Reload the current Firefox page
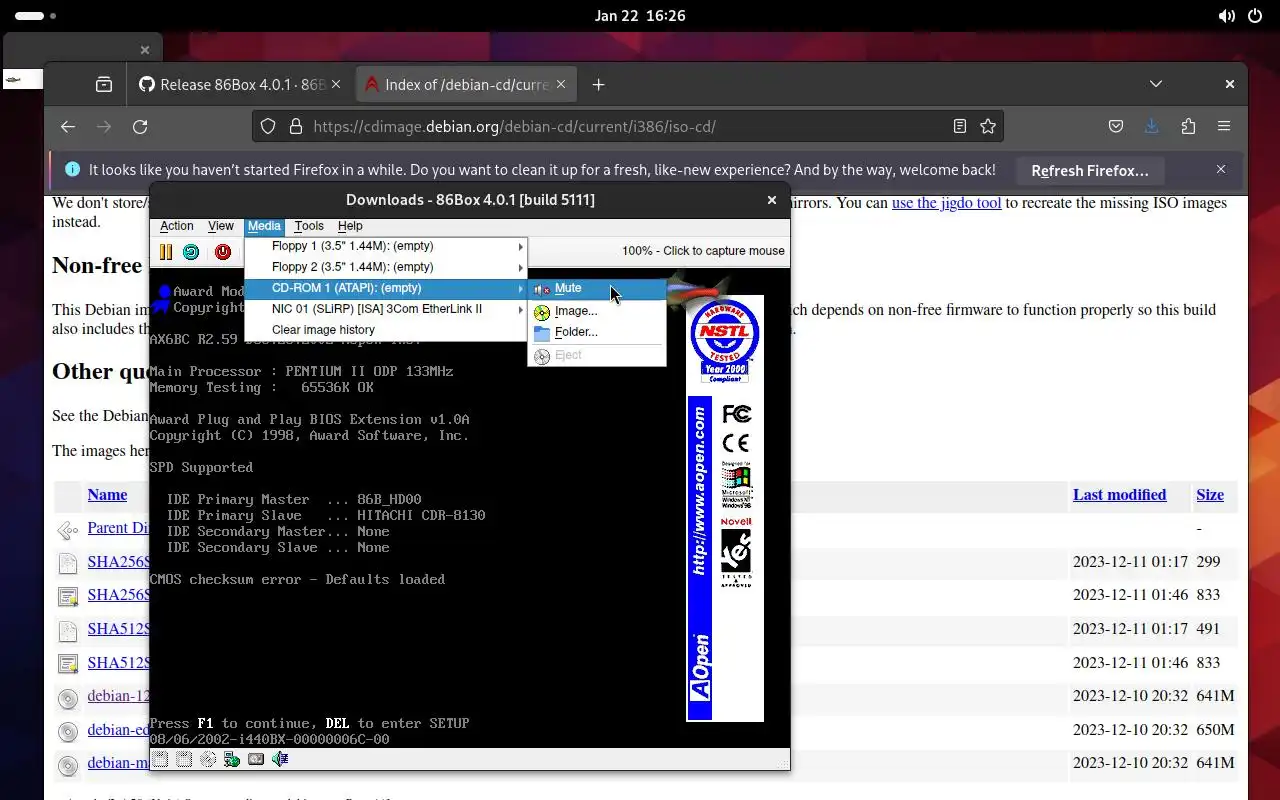Image resolution: width=1280 pixels, height=800 pixels. click(x=140, y=126)
